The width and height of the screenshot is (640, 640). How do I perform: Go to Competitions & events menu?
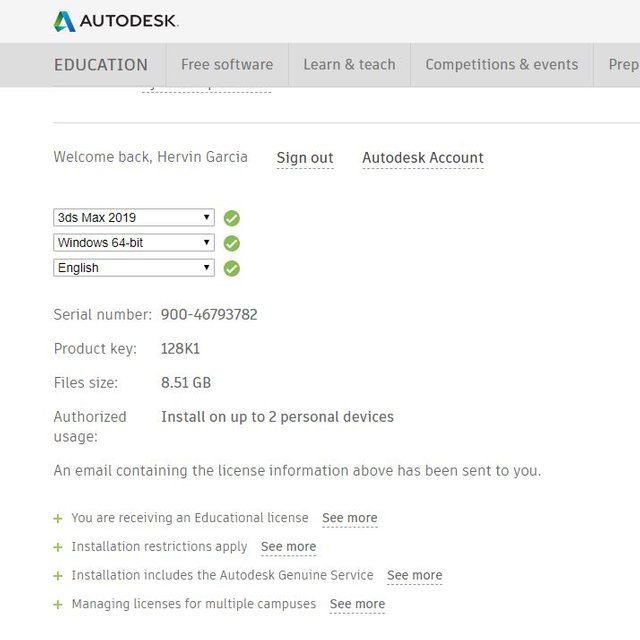point(501,64)
